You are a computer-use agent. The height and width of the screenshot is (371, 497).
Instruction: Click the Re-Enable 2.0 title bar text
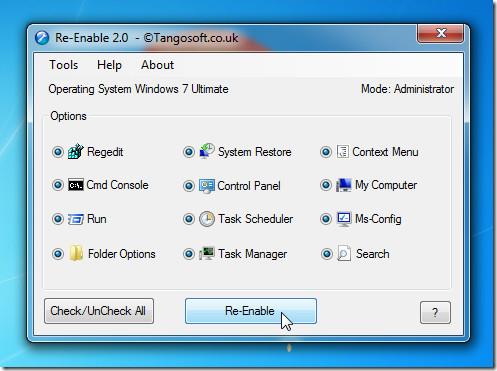[147, 38]
